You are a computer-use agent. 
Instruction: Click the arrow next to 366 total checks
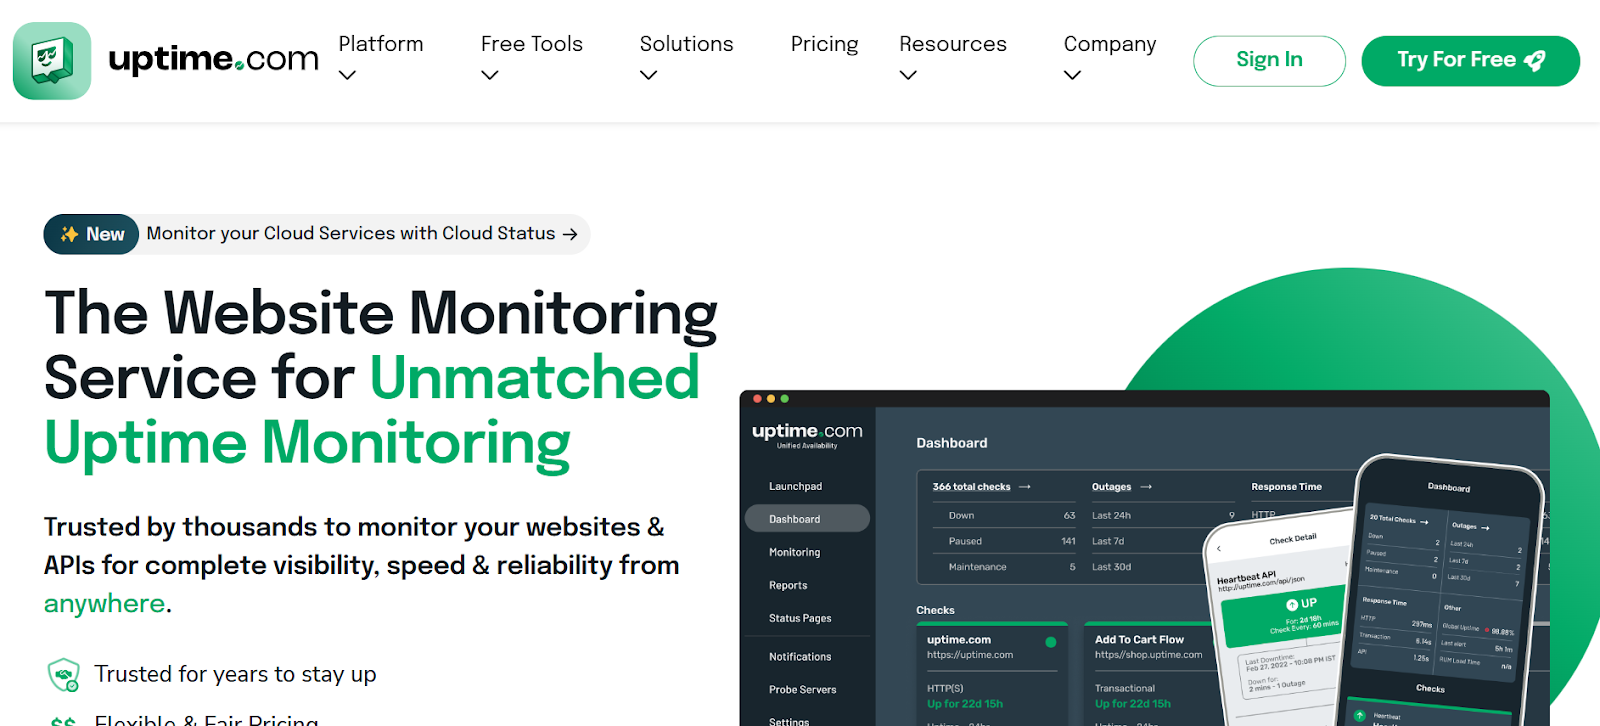1024,487
